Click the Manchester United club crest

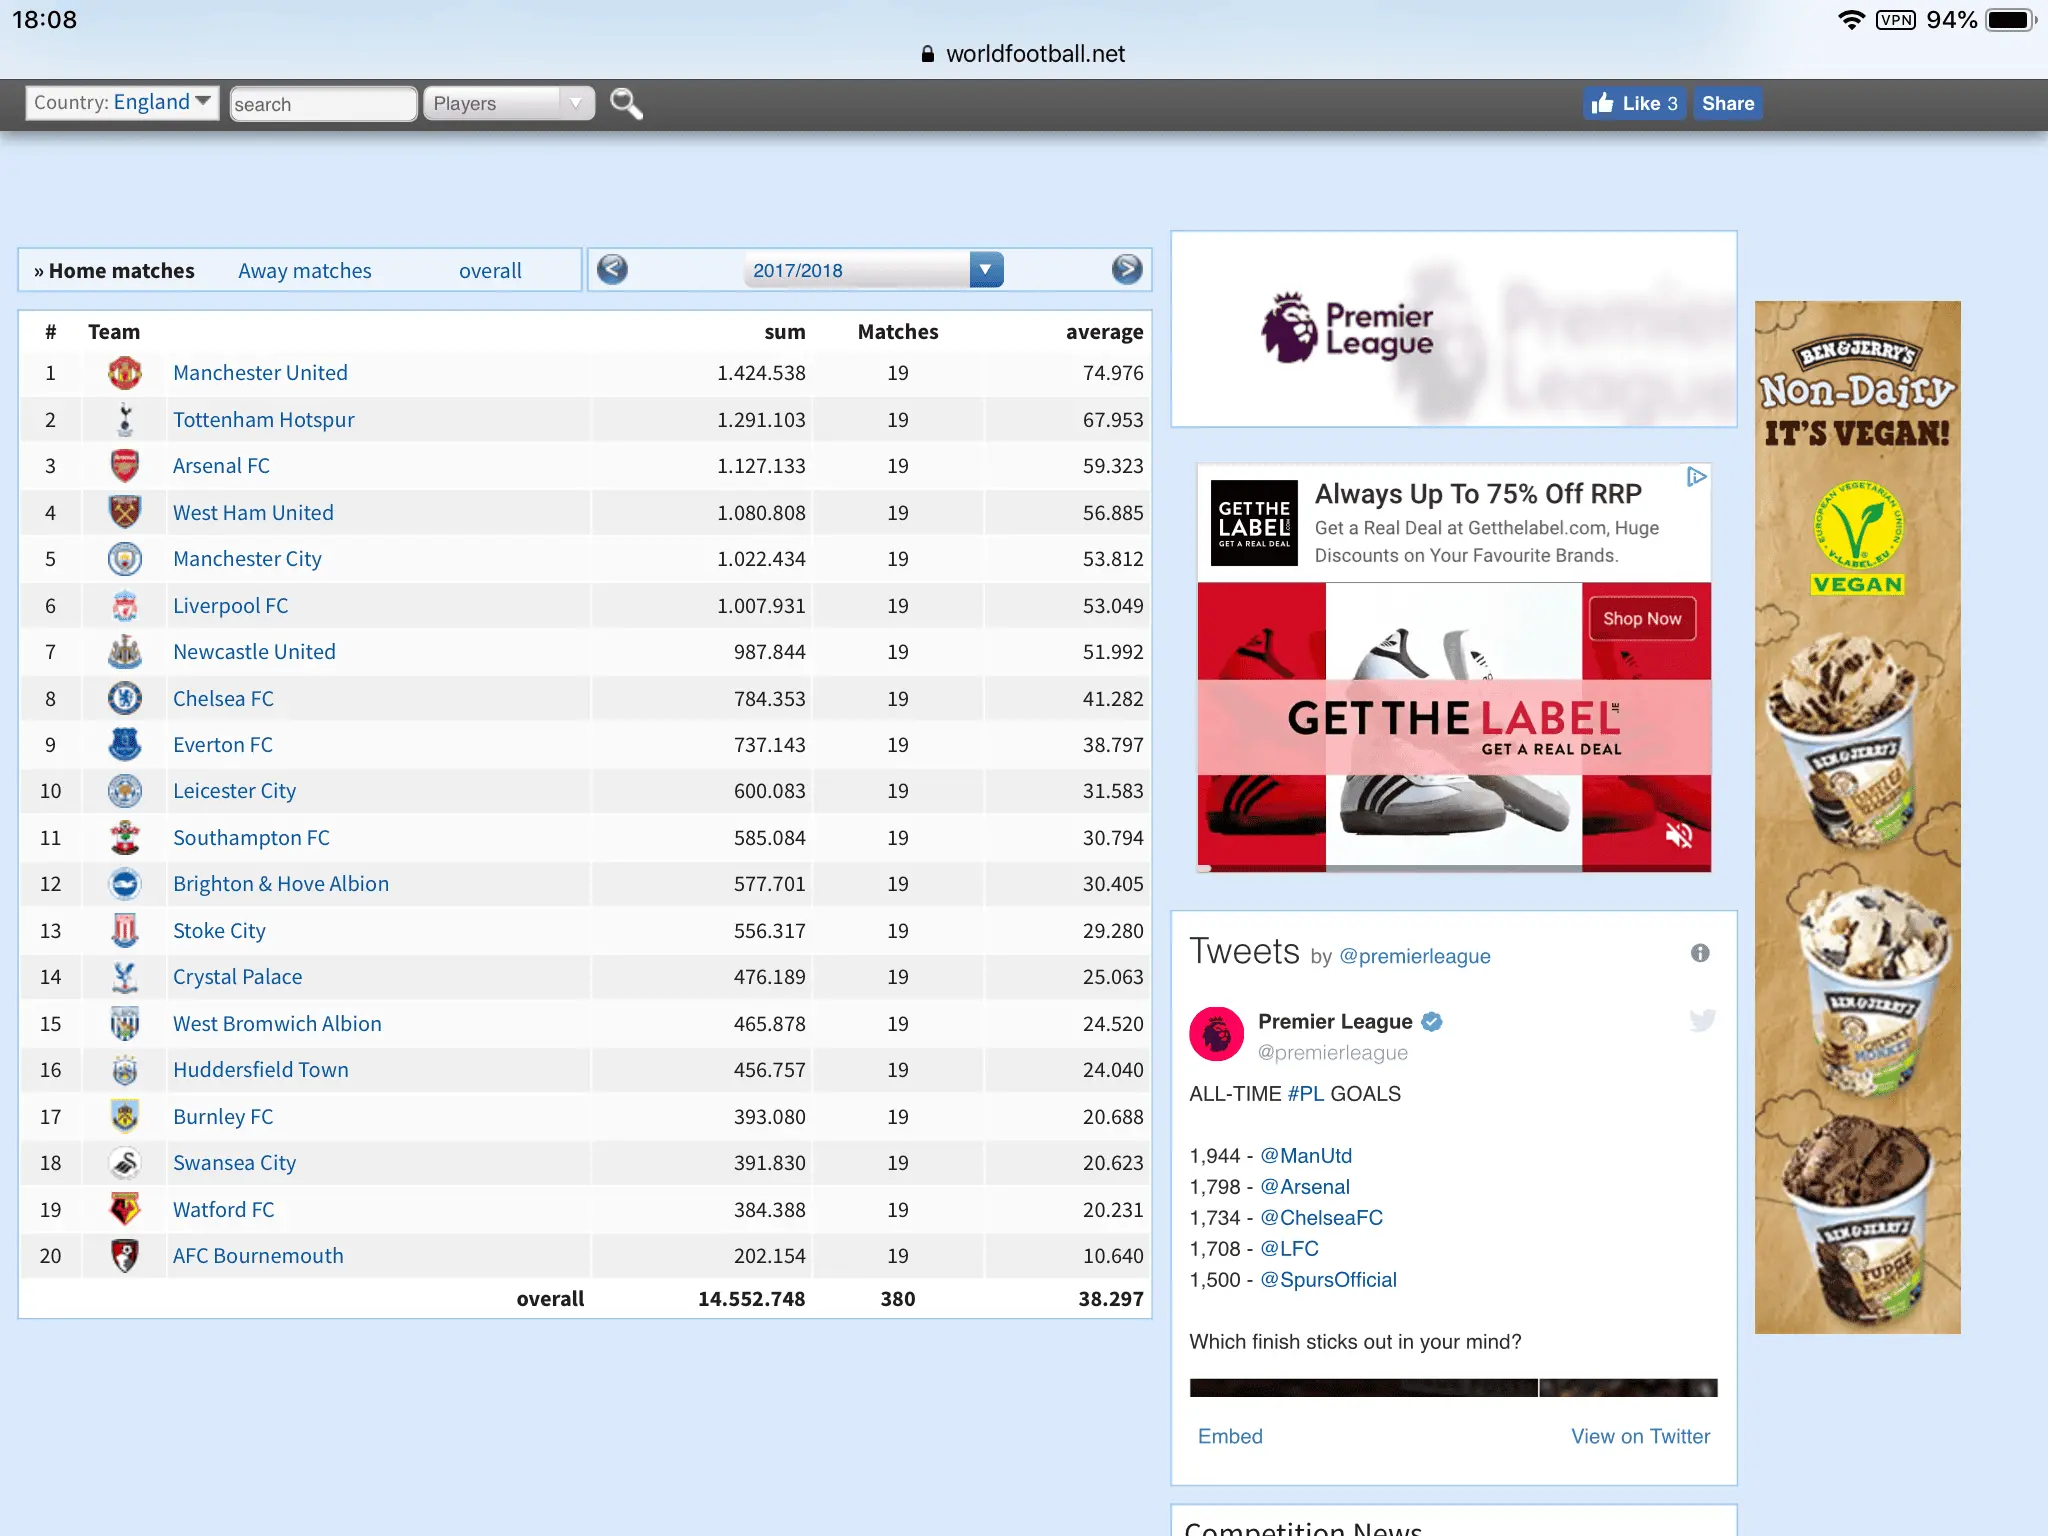(125, 373)
